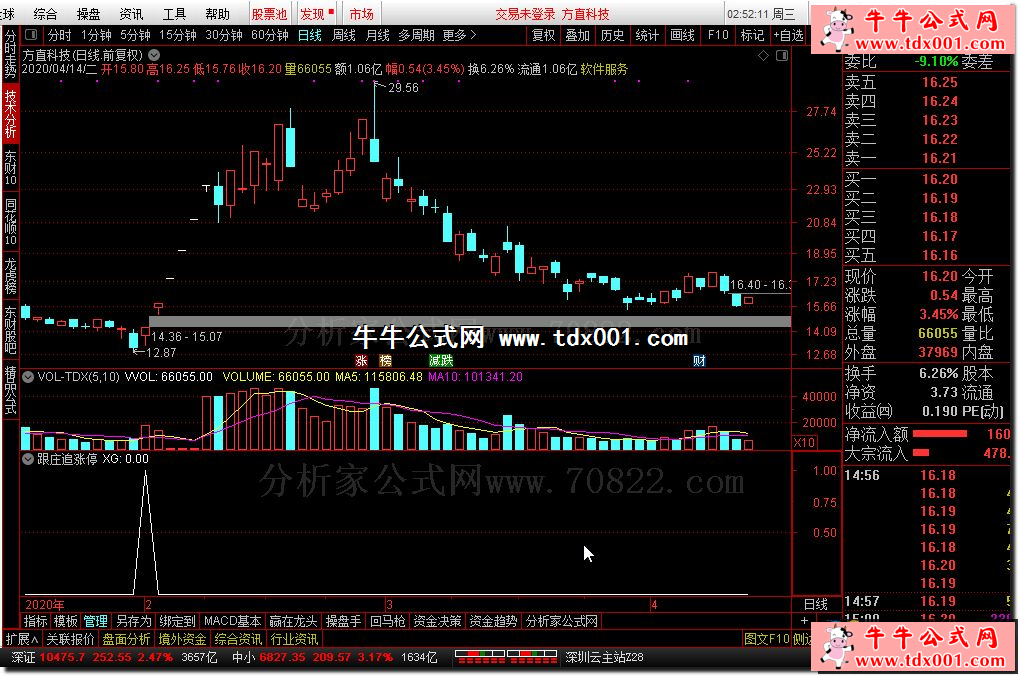Select the 赢在龙头 template
The width and height of the screenshot is (1020, 676).
click(293, 621)
